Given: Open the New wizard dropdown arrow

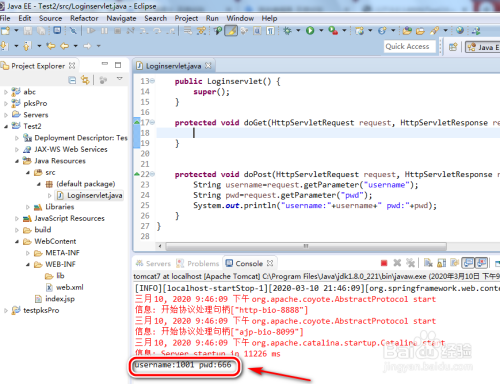Looking at the screenshot, I should [16, 31].
